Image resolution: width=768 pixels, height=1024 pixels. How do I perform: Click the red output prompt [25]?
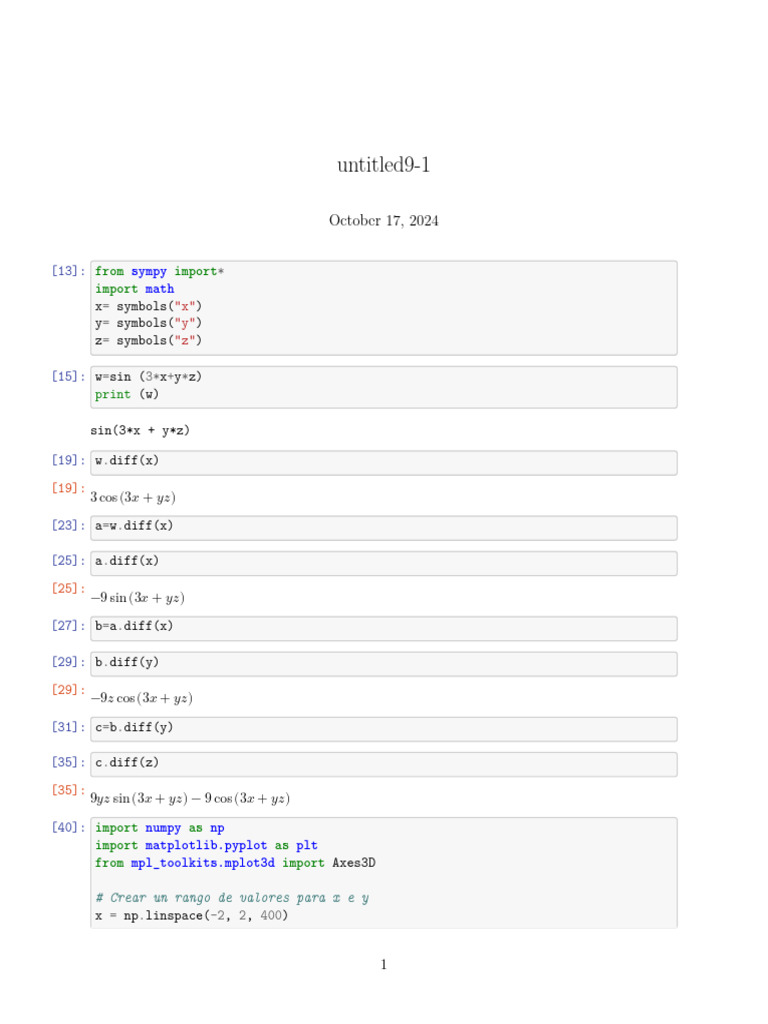(69, 589)
